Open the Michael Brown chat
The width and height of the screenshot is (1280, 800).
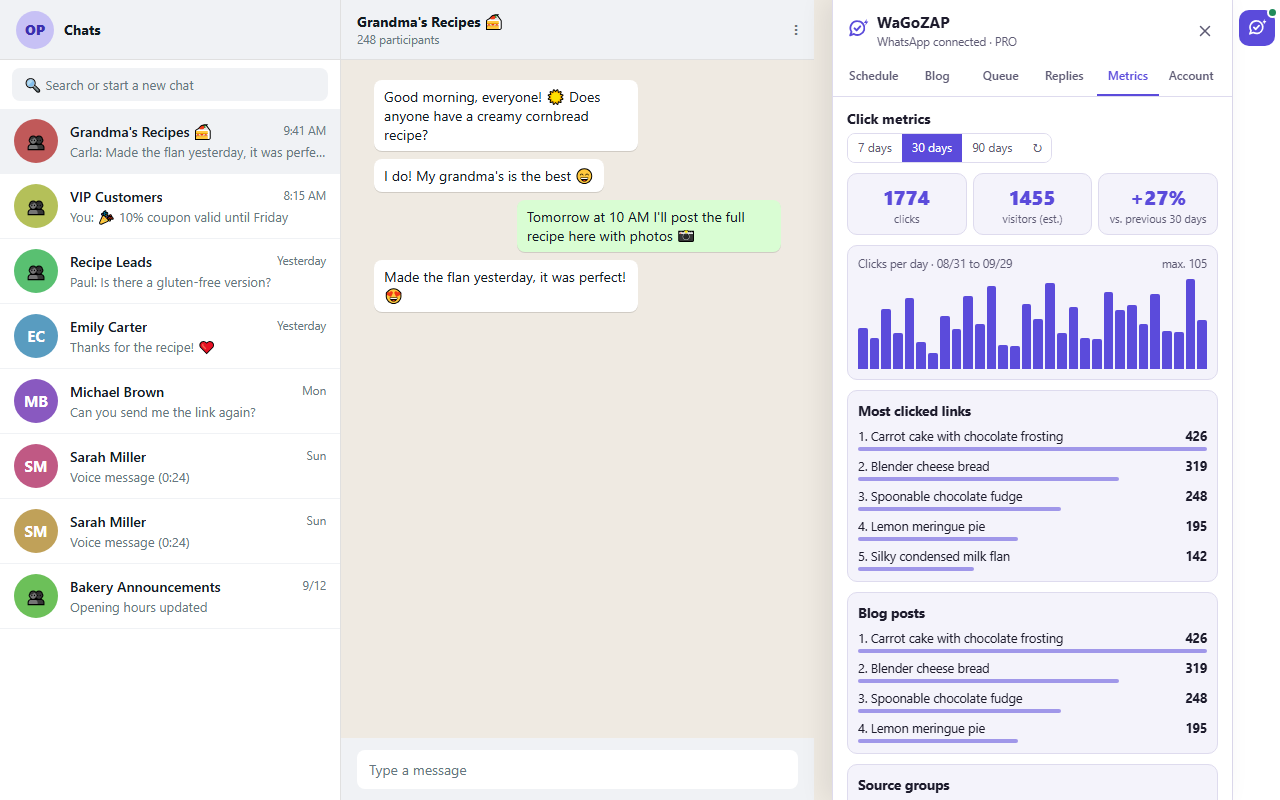(x=170, y=401)
